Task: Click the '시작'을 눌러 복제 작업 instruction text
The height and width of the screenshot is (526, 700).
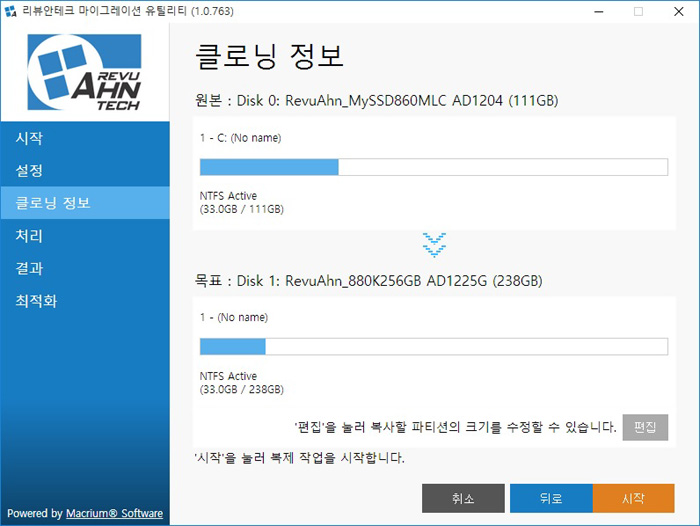Action: (300, 458)
